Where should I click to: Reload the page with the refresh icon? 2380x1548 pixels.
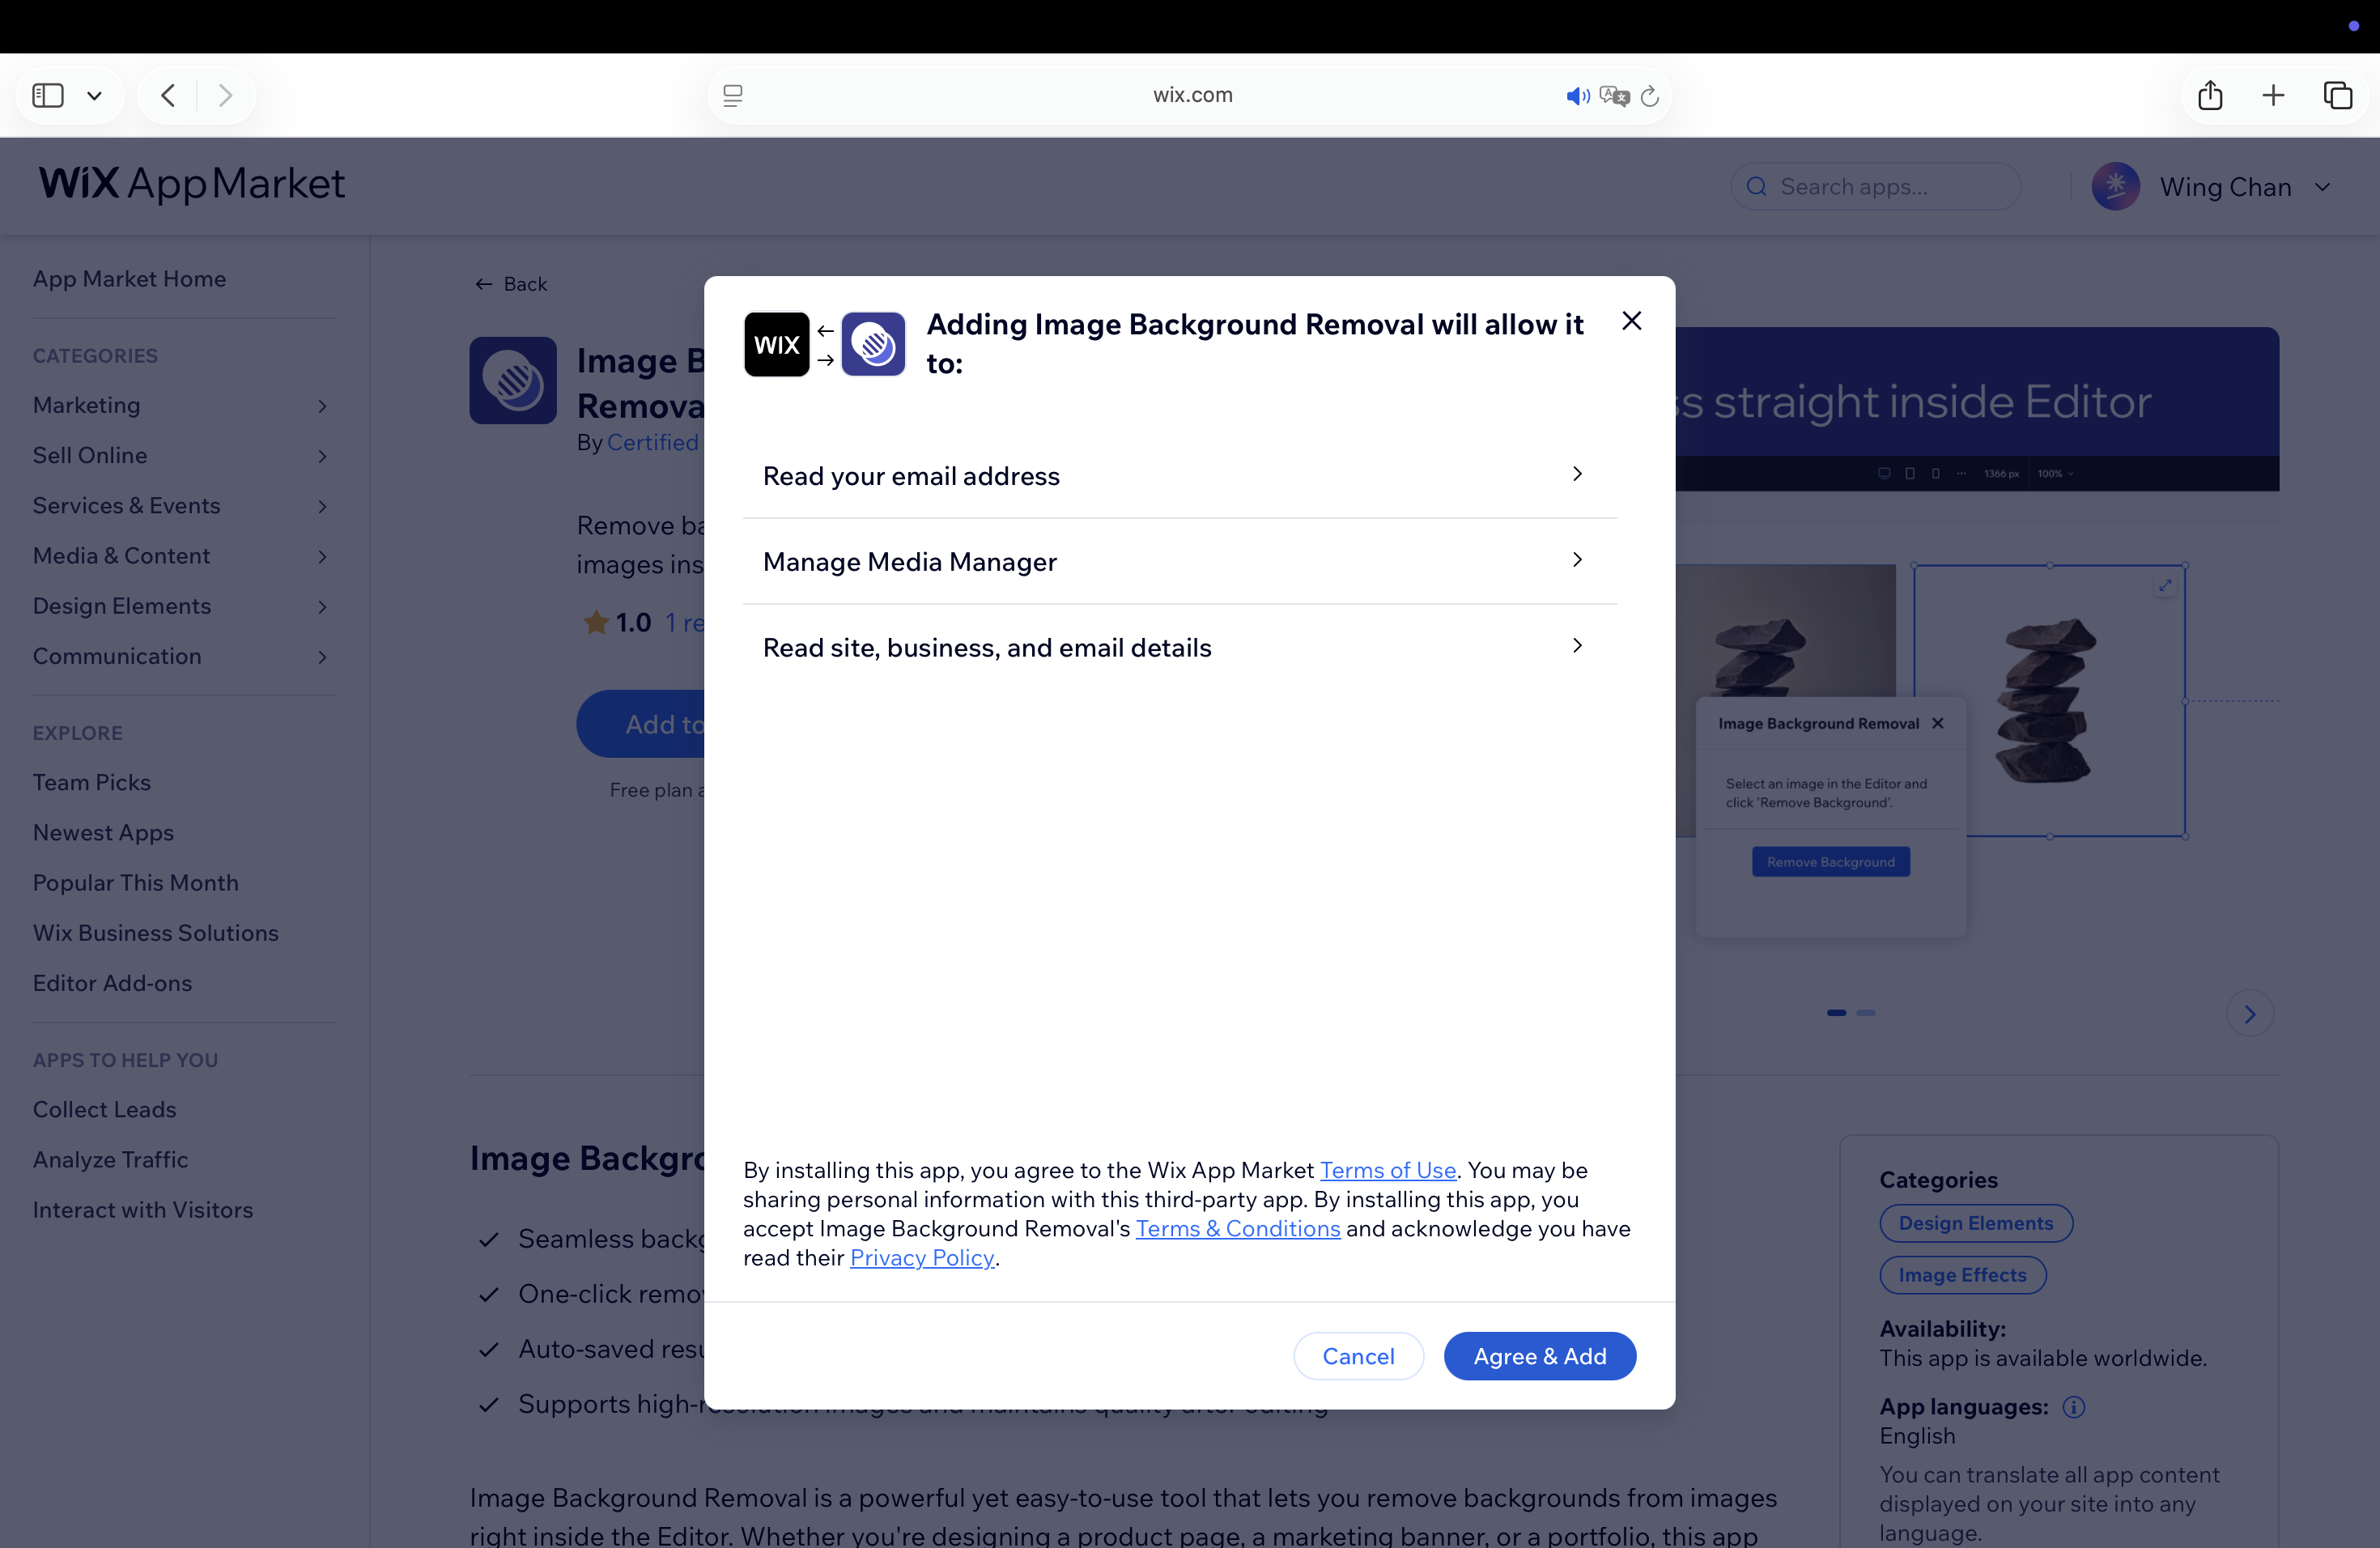pos(1650,96)
